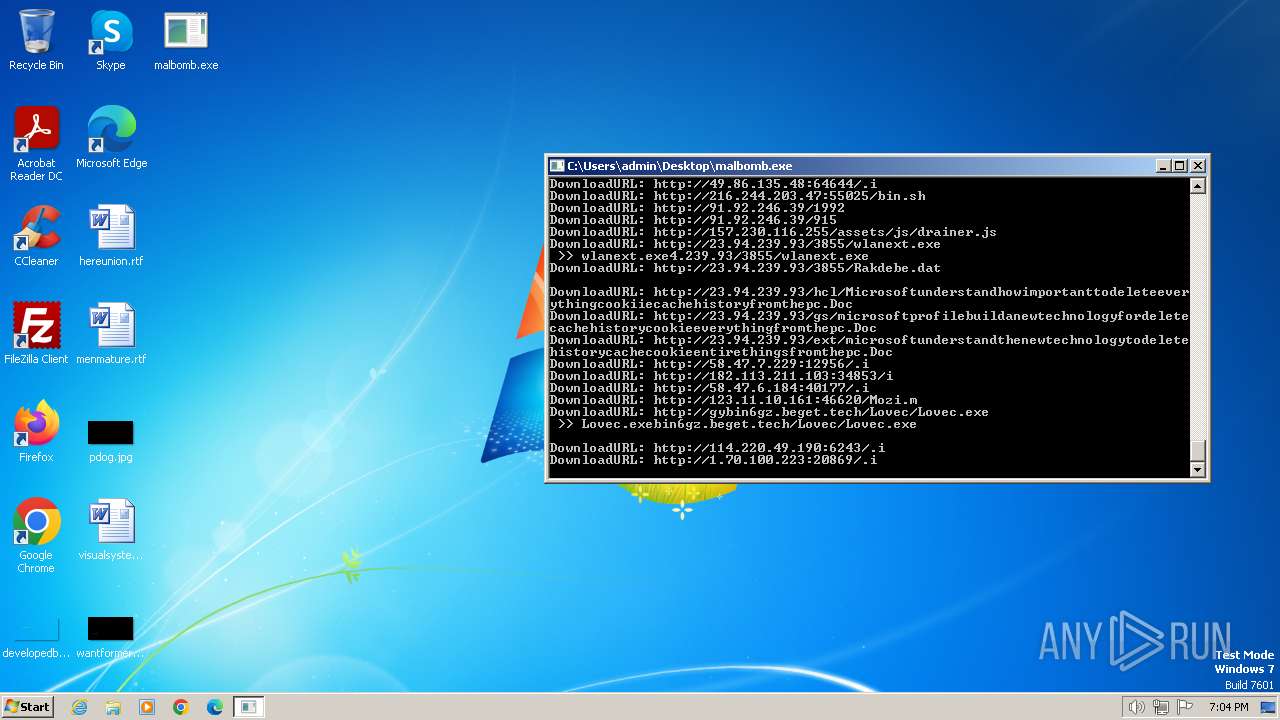This screenshot has width=1280, height=720.
Task: Click the console scrollbar down arrow
Action: pos(1197,469)
